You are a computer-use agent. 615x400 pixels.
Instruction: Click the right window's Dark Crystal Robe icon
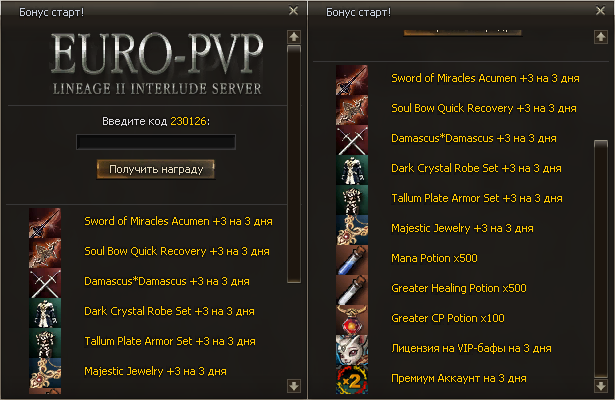pyautogui.click(x=352, y=170)
